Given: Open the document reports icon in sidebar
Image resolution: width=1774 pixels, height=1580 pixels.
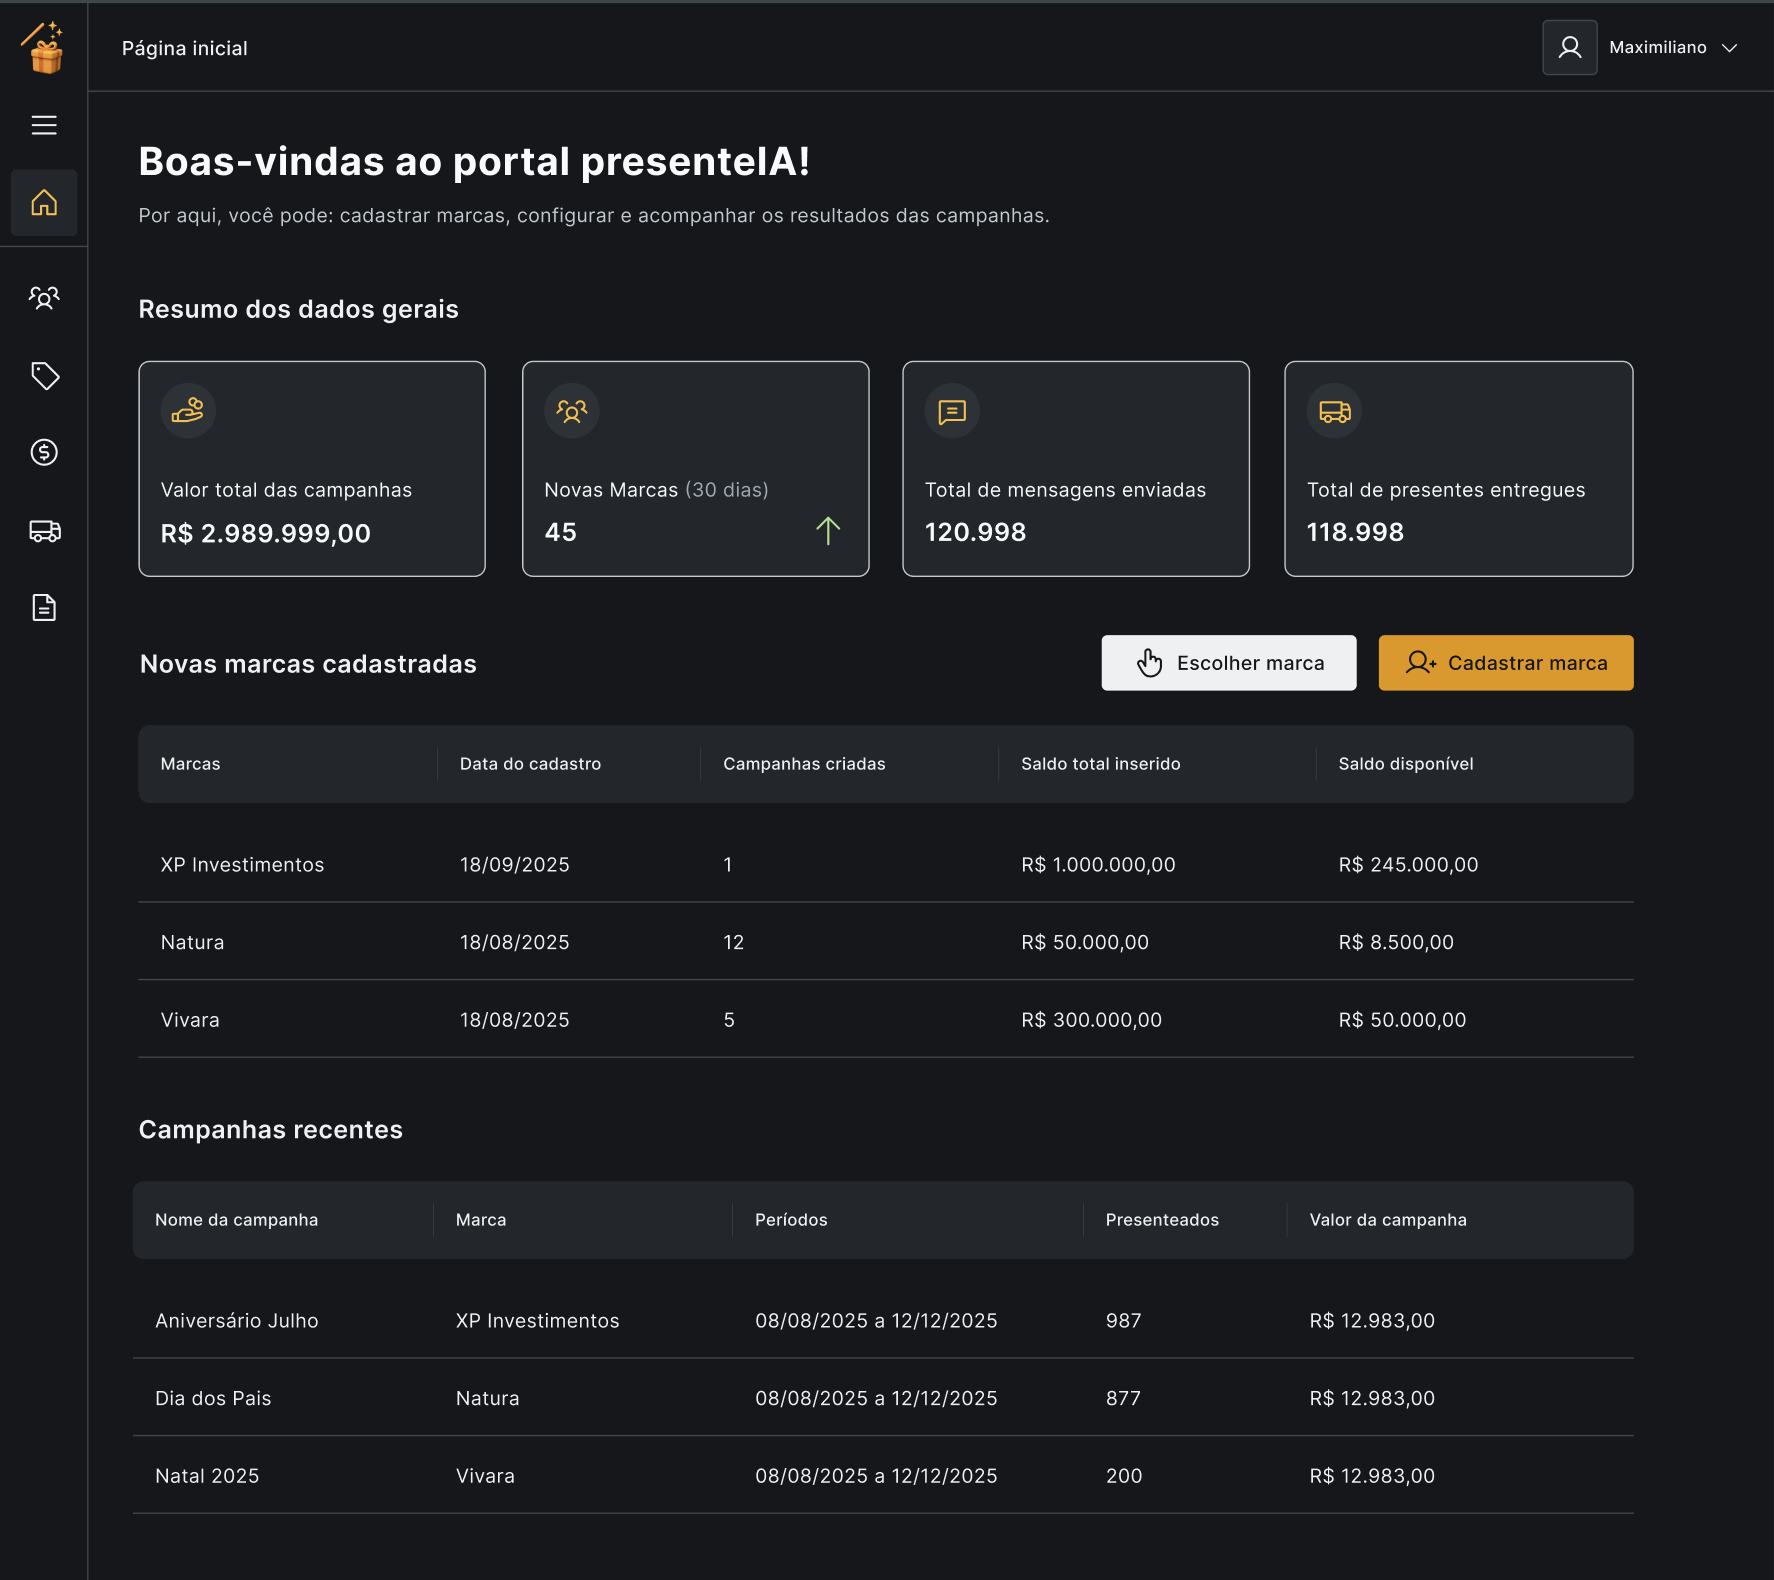Looking at the screenshot, I should [44, 608].
